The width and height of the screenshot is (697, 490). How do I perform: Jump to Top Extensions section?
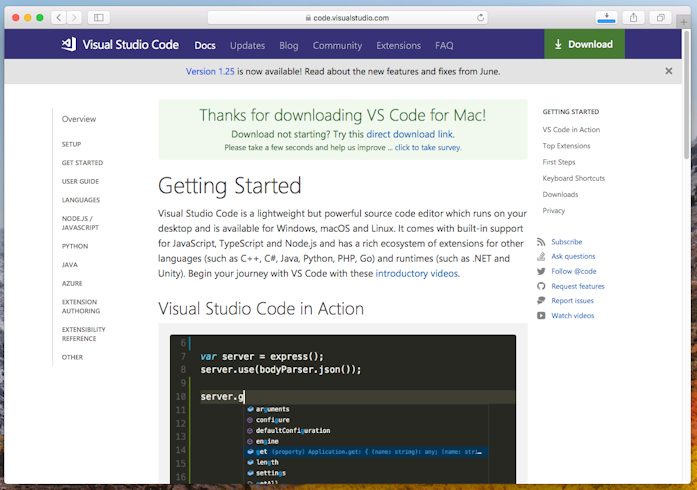[566, 146]
